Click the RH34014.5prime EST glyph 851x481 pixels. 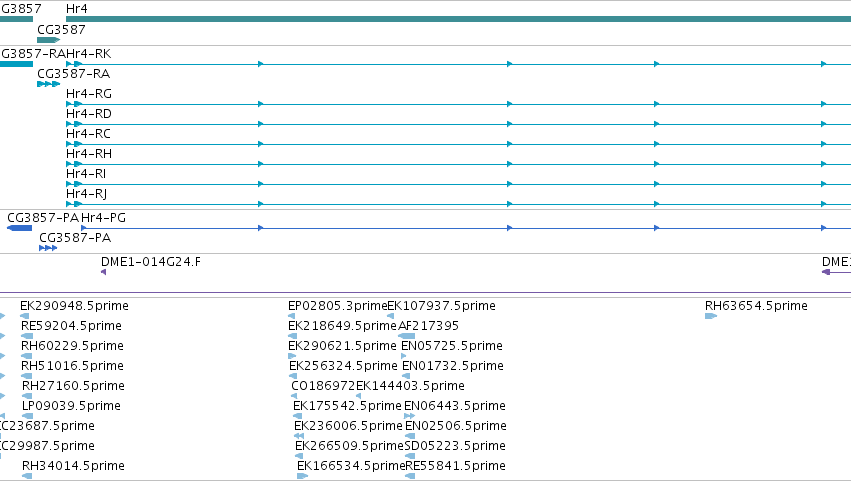click(27, 476)
